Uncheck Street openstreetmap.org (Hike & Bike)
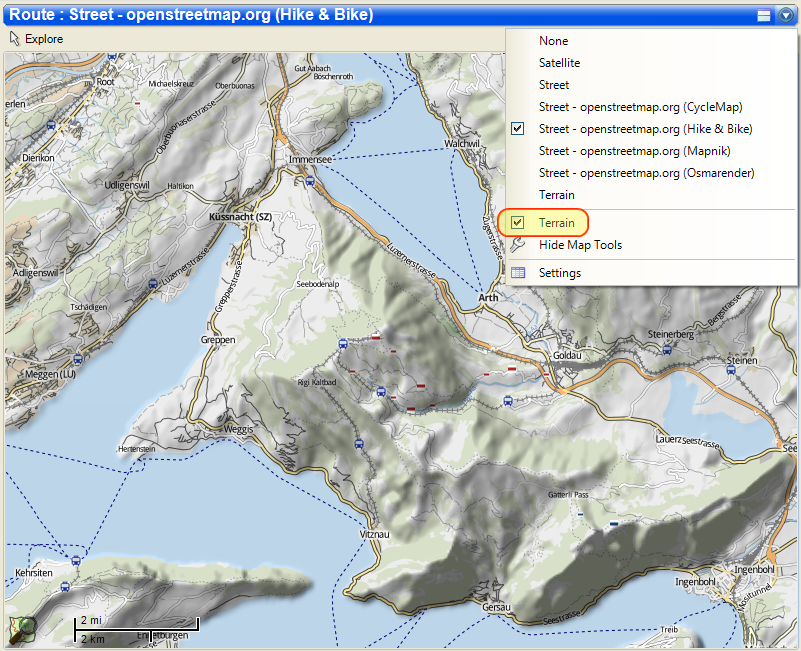801x651 pixels. [646, 129]
